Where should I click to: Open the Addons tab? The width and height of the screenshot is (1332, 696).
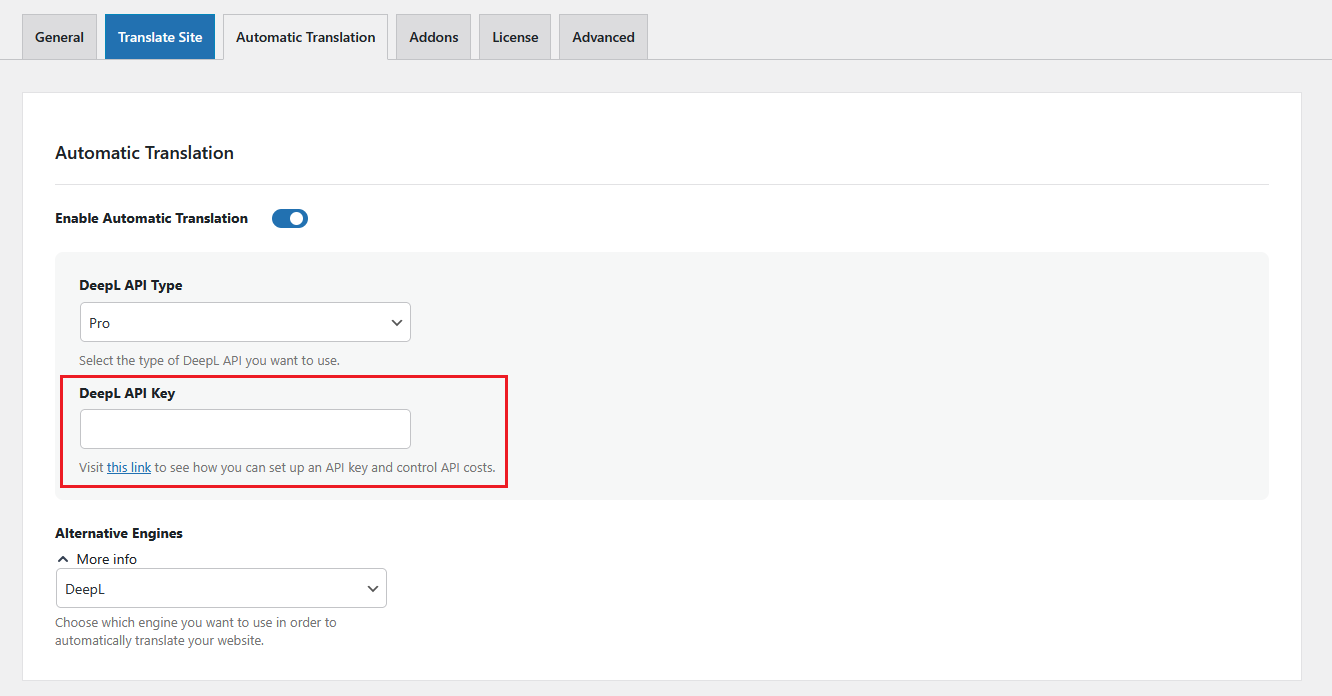pyautogui.click(x=433, y=37)
